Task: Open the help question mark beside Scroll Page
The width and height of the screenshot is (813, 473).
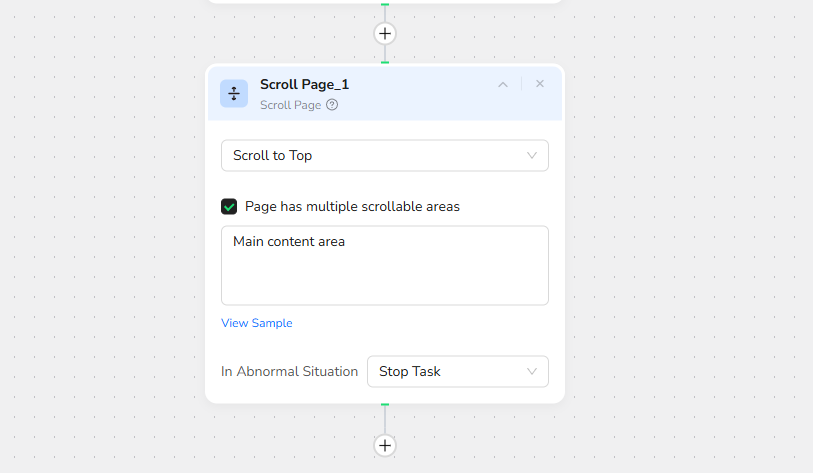Action: click(x=332, y=105)
